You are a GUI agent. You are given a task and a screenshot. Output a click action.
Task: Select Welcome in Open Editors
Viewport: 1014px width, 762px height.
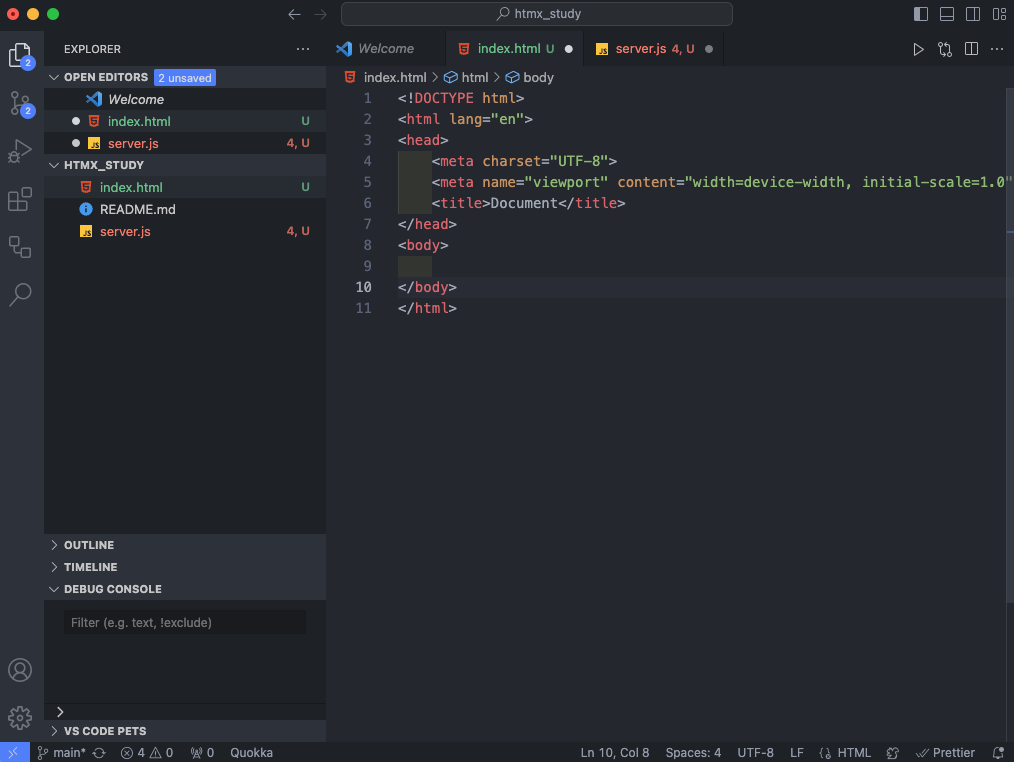185,100
